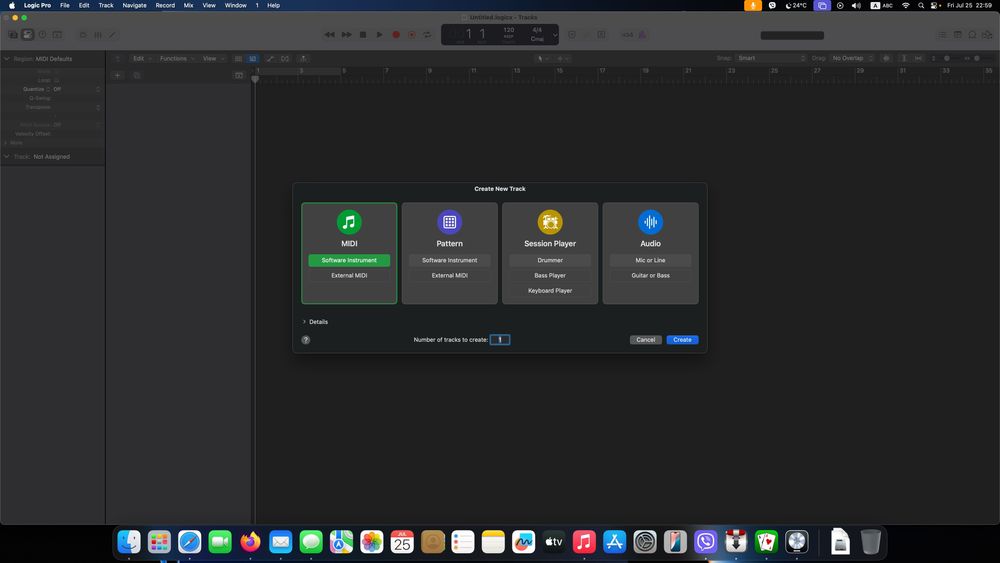Image resolution: width=1000 pixels, height=563 pixels.
Task: Open the Library panel icon
Action: pyautogui.click(x=13, y=34)
